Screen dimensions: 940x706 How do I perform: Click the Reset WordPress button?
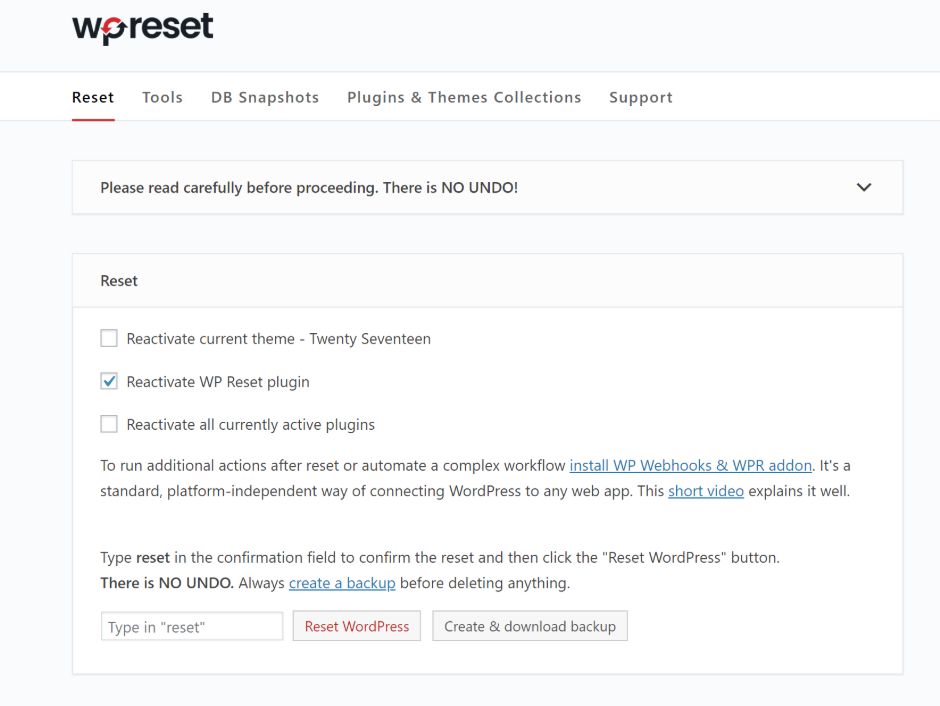click(x=357, y=626)
